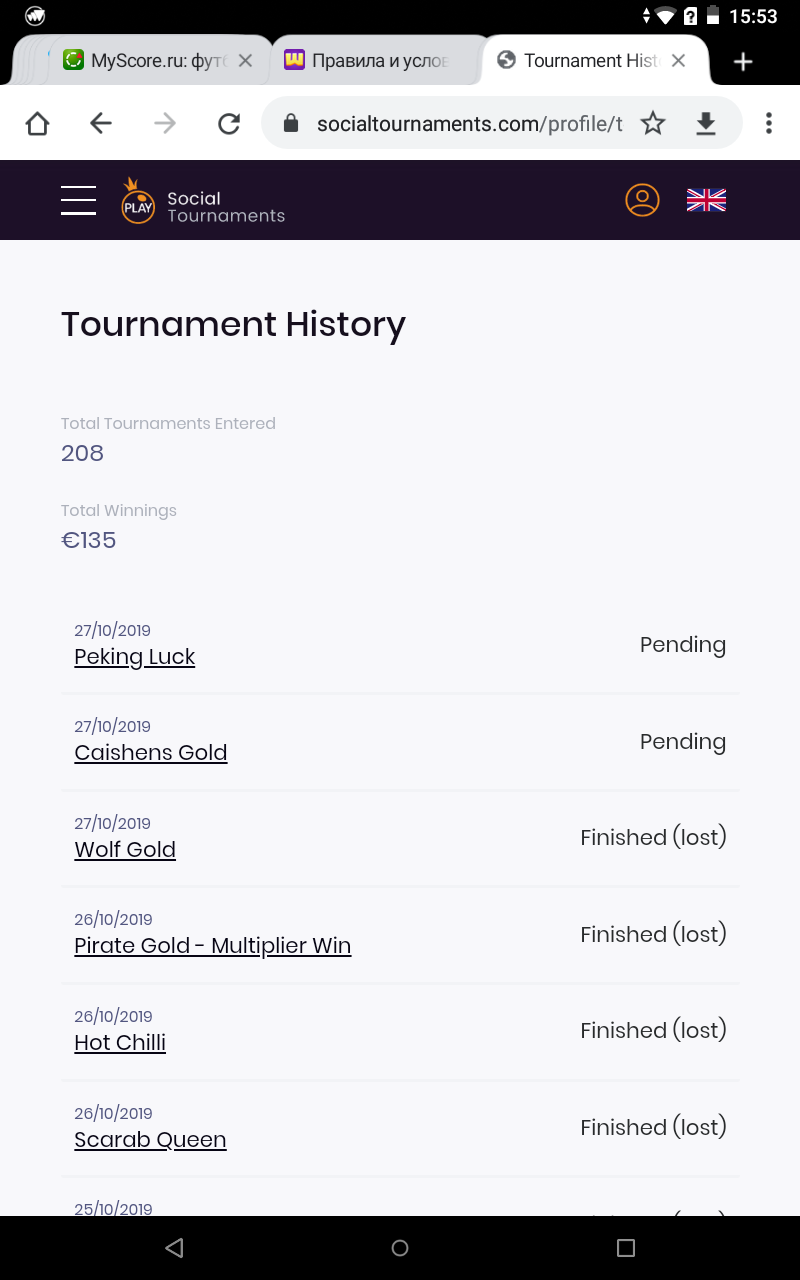Tap the Android recent apps square button
The width and height of the screenshot is (800, 1280).
coord(626,1248)
